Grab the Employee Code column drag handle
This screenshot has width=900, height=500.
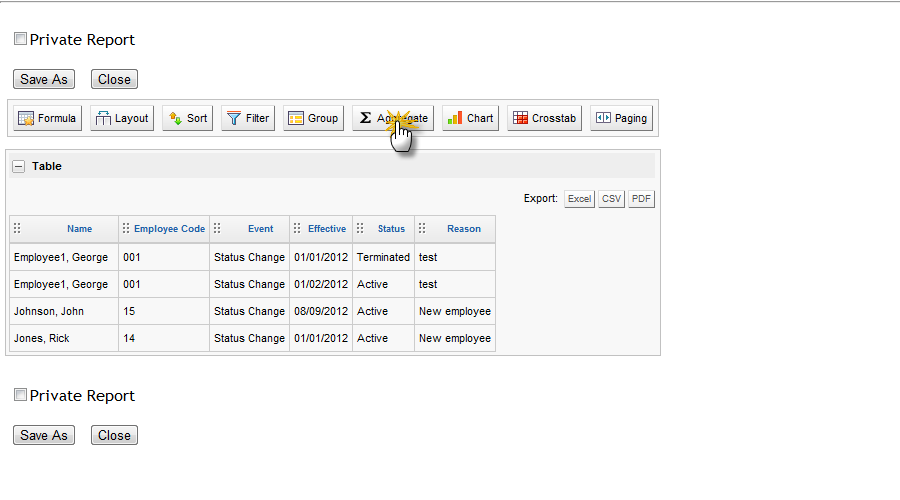126,228
